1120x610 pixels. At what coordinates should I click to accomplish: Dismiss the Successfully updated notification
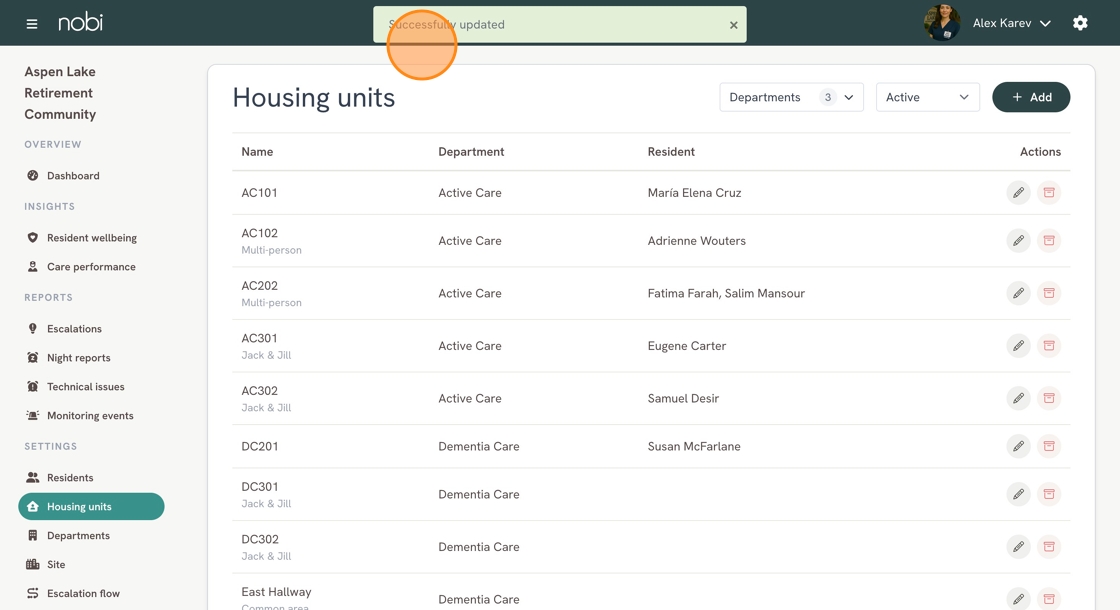(x=733, y=25)
